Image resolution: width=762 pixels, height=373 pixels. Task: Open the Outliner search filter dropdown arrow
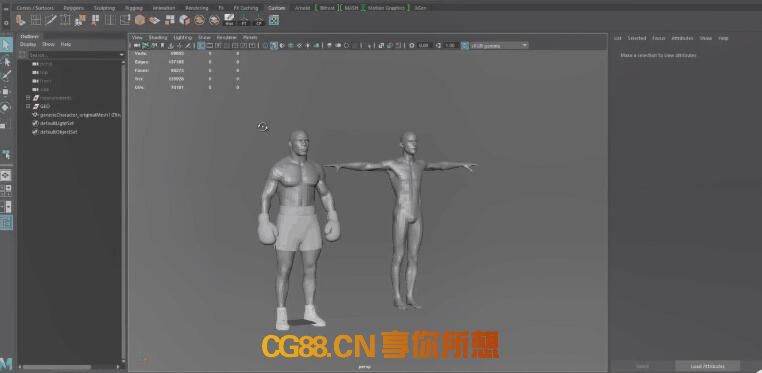(121, 55)
